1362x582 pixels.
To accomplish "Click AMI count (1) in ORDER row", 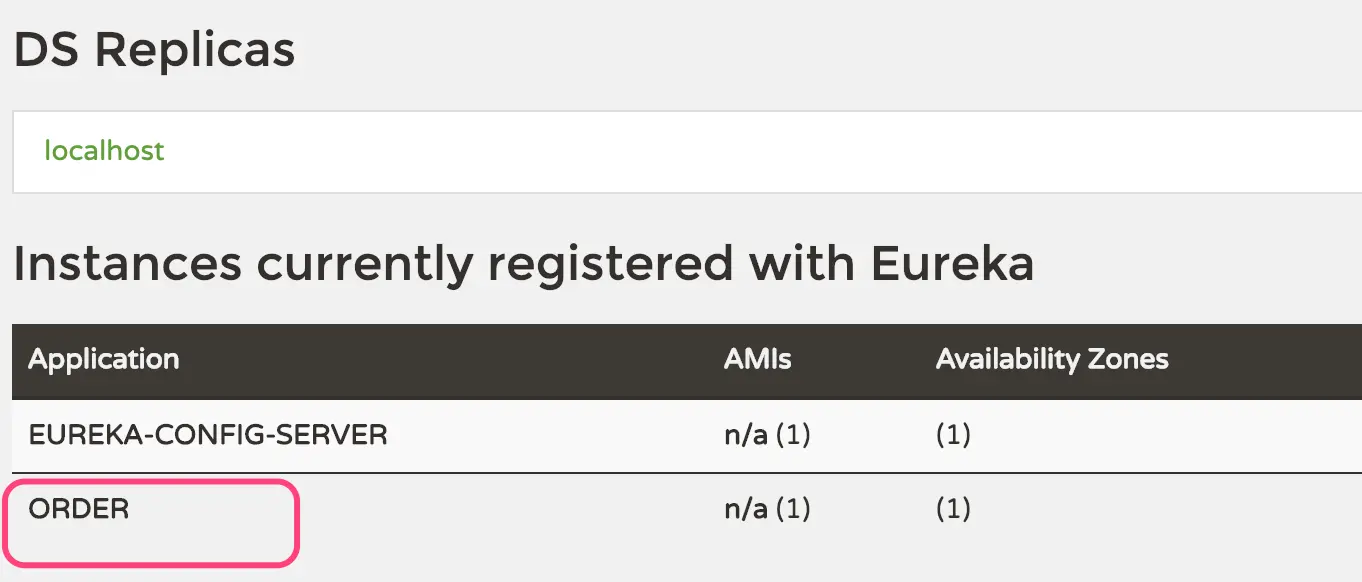I will click(x=792, y=510).
